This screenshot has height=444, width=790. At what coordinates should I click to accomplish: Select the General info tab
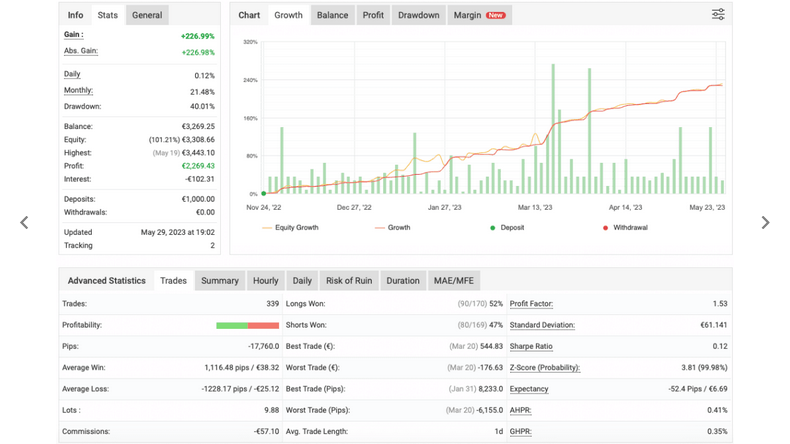coord(147,15)
